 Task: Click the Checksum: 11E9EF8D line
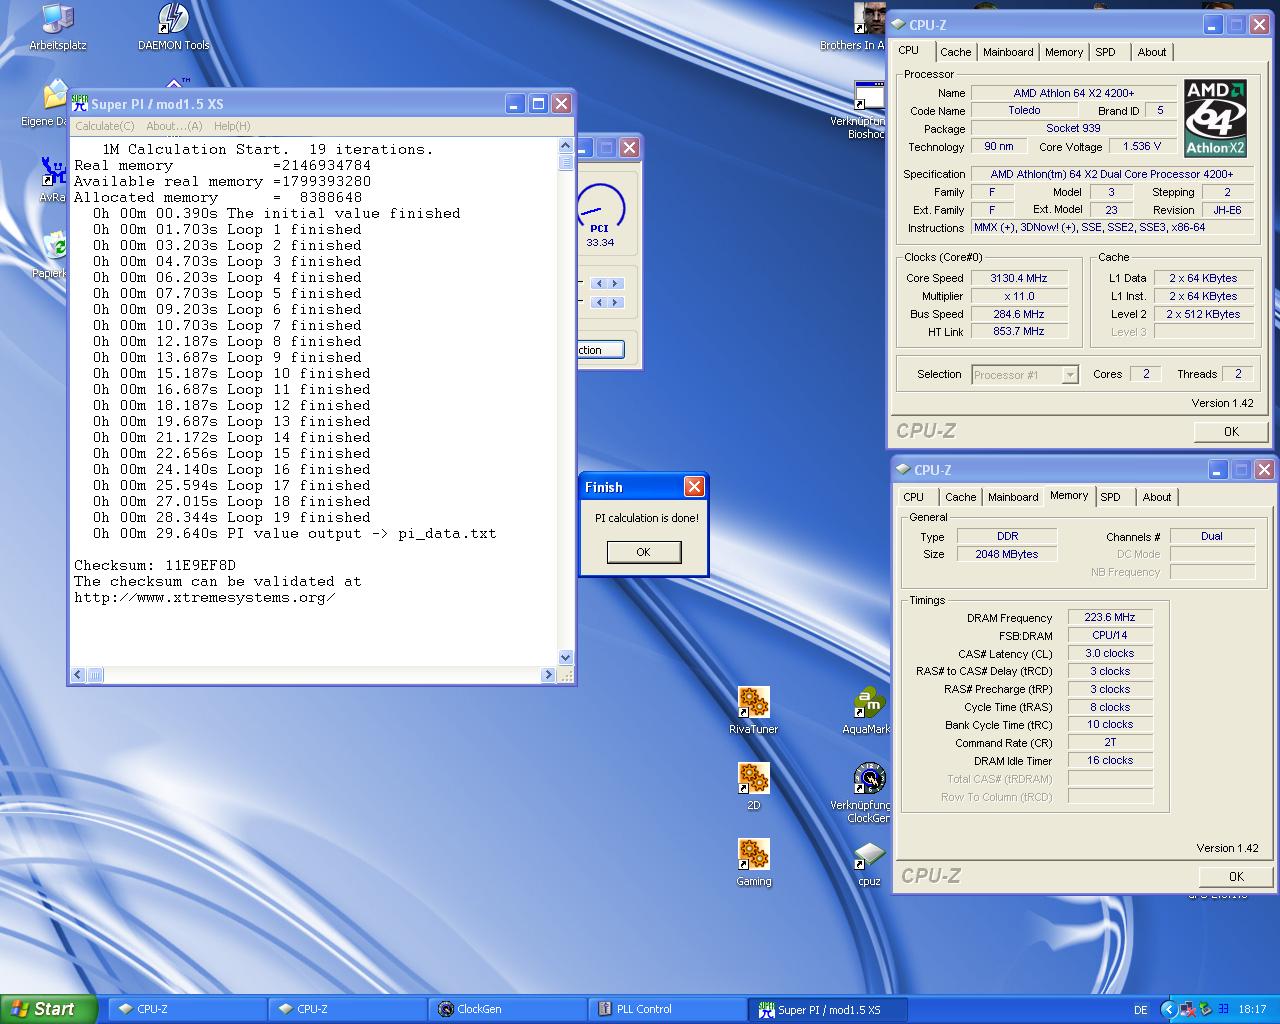(155, 565)
